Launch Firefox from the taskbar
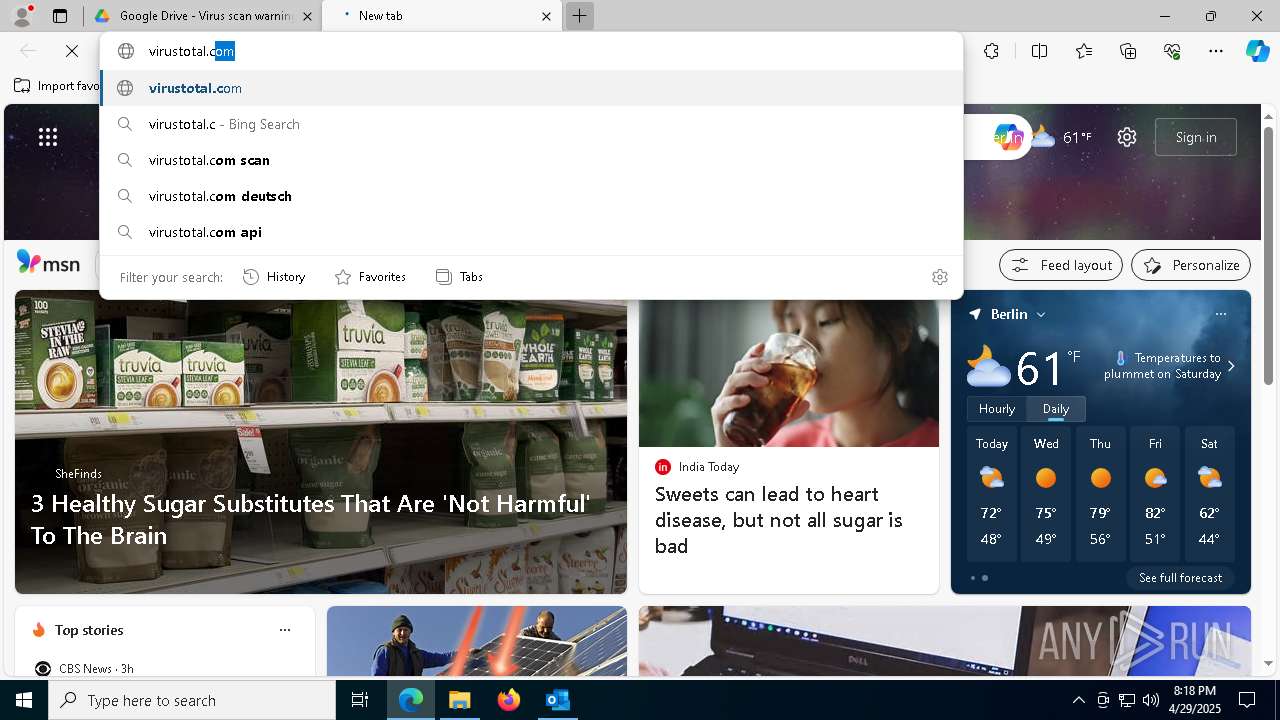 click(509, 700)
